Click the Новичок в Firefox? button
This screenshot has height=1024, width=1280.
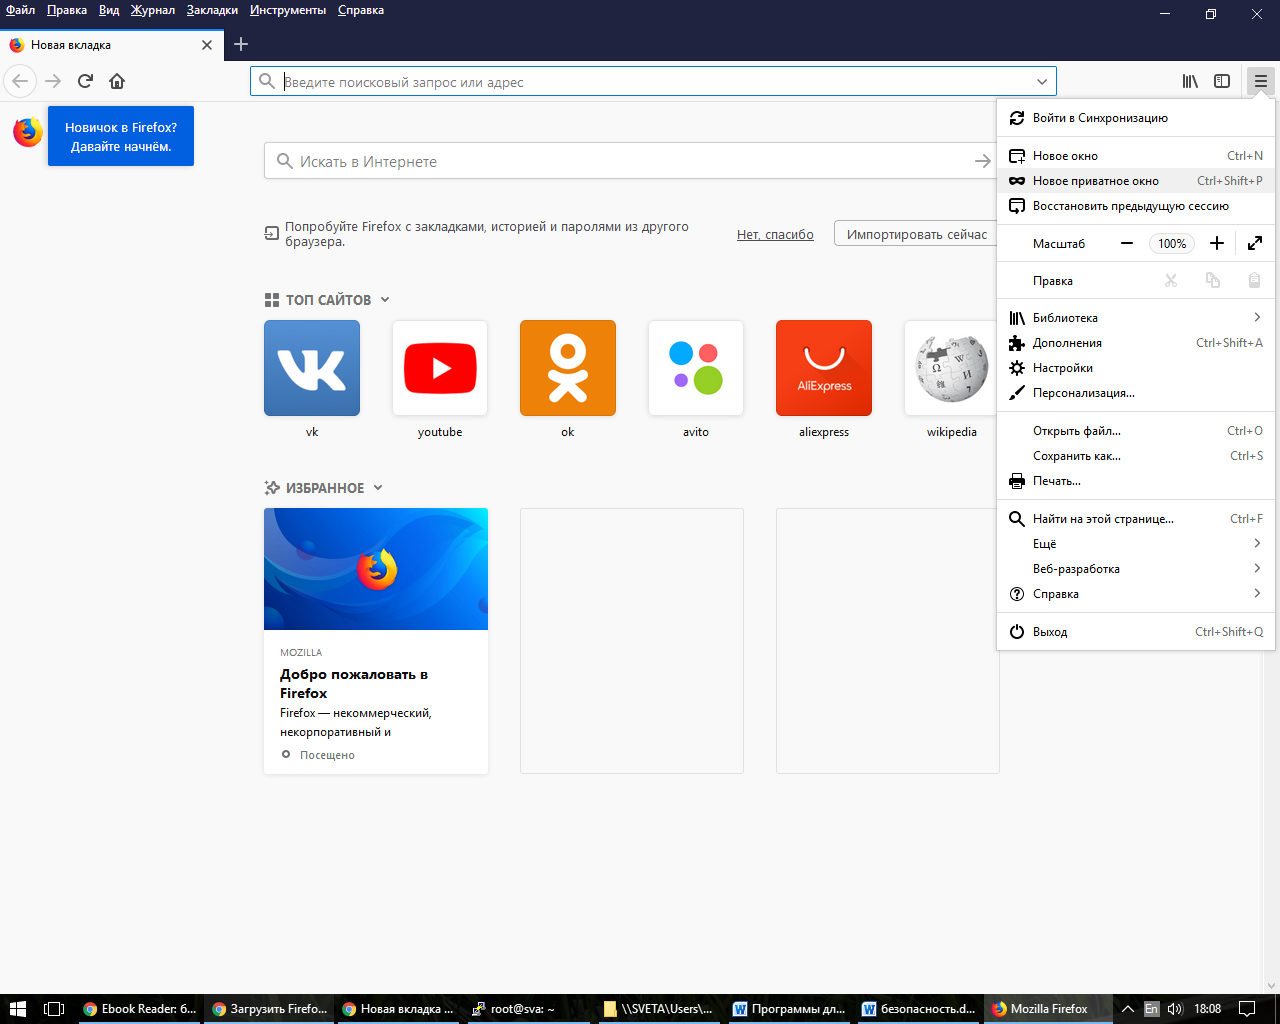click(x=121, y=136)
